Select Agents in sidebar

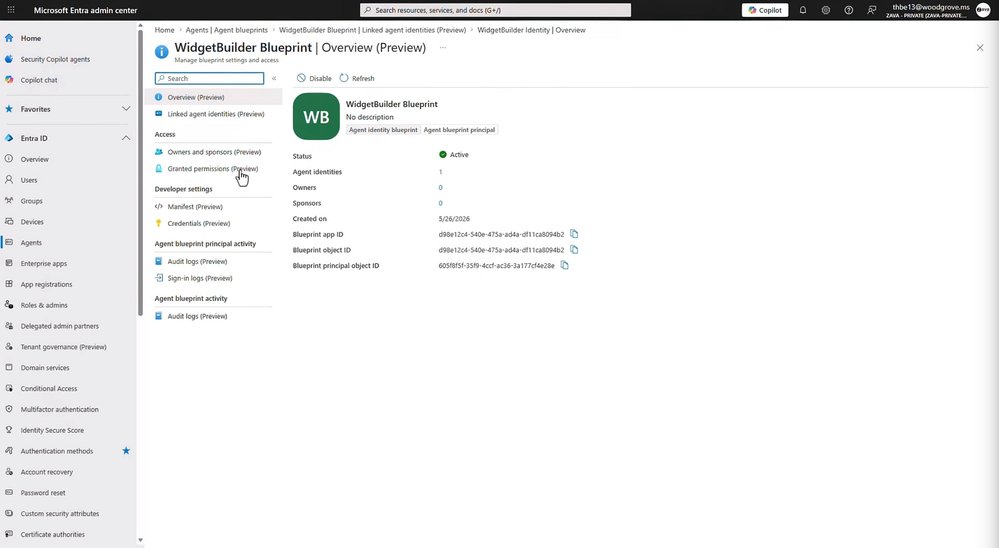point(31,243)
